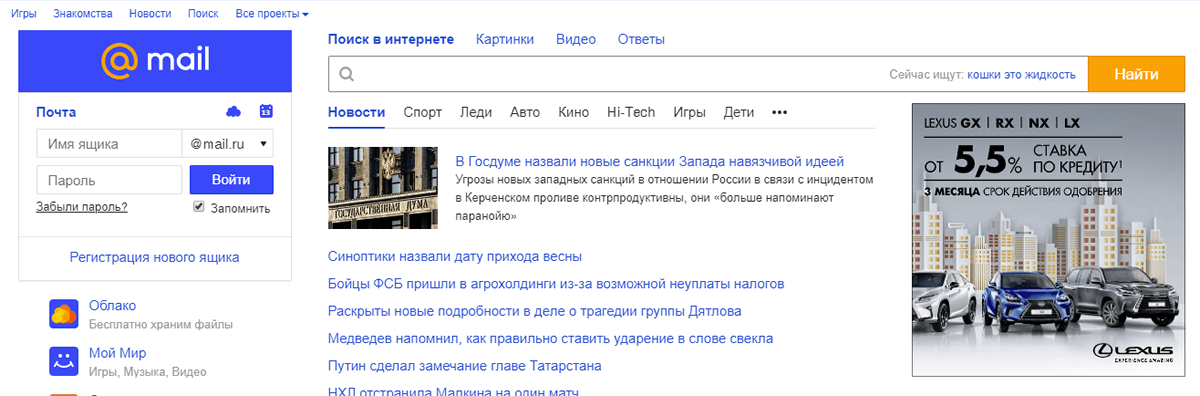Open Регистрация нового ящика link
Screen dimensions: 1200x396
(155, 257)
